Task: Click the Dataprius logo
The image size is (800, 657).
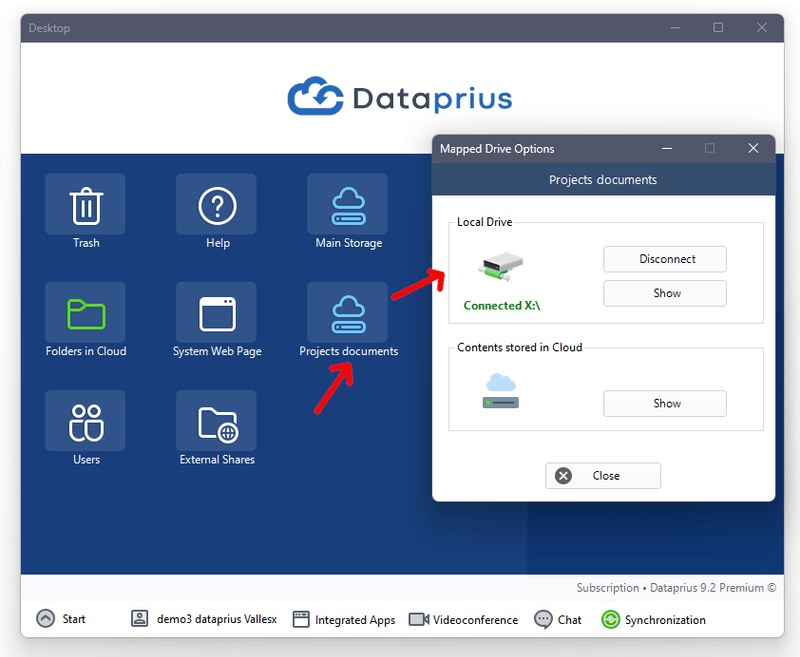Action: click(399, 96)
